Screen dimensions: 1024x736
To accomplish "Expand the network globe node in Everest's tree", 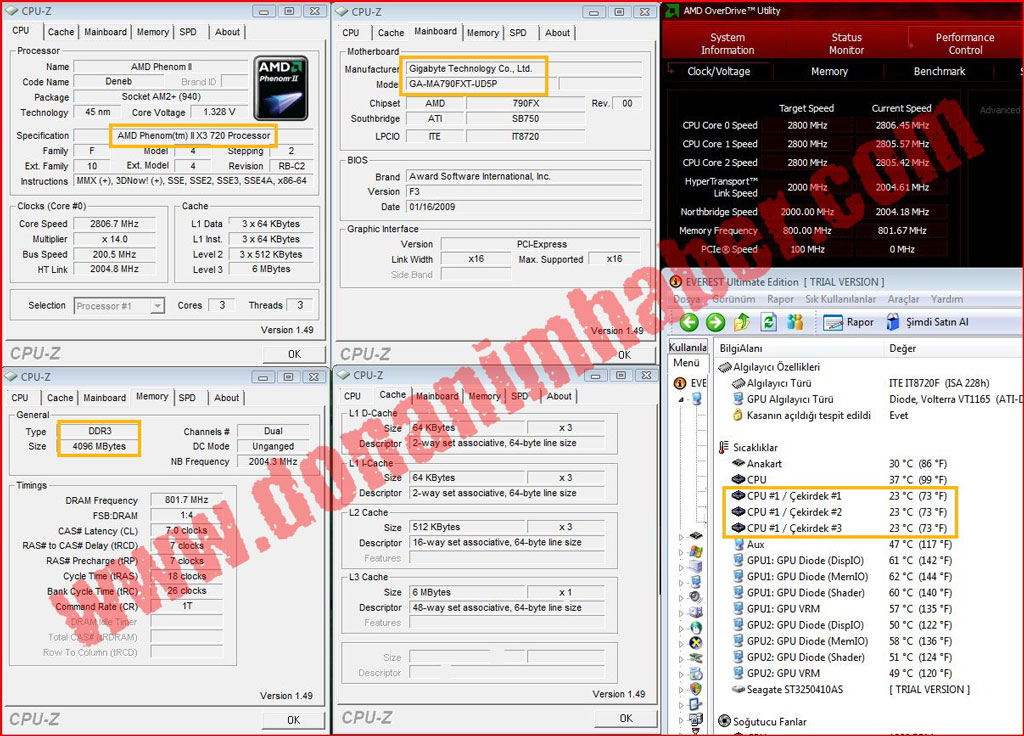I will coord(680,628).
